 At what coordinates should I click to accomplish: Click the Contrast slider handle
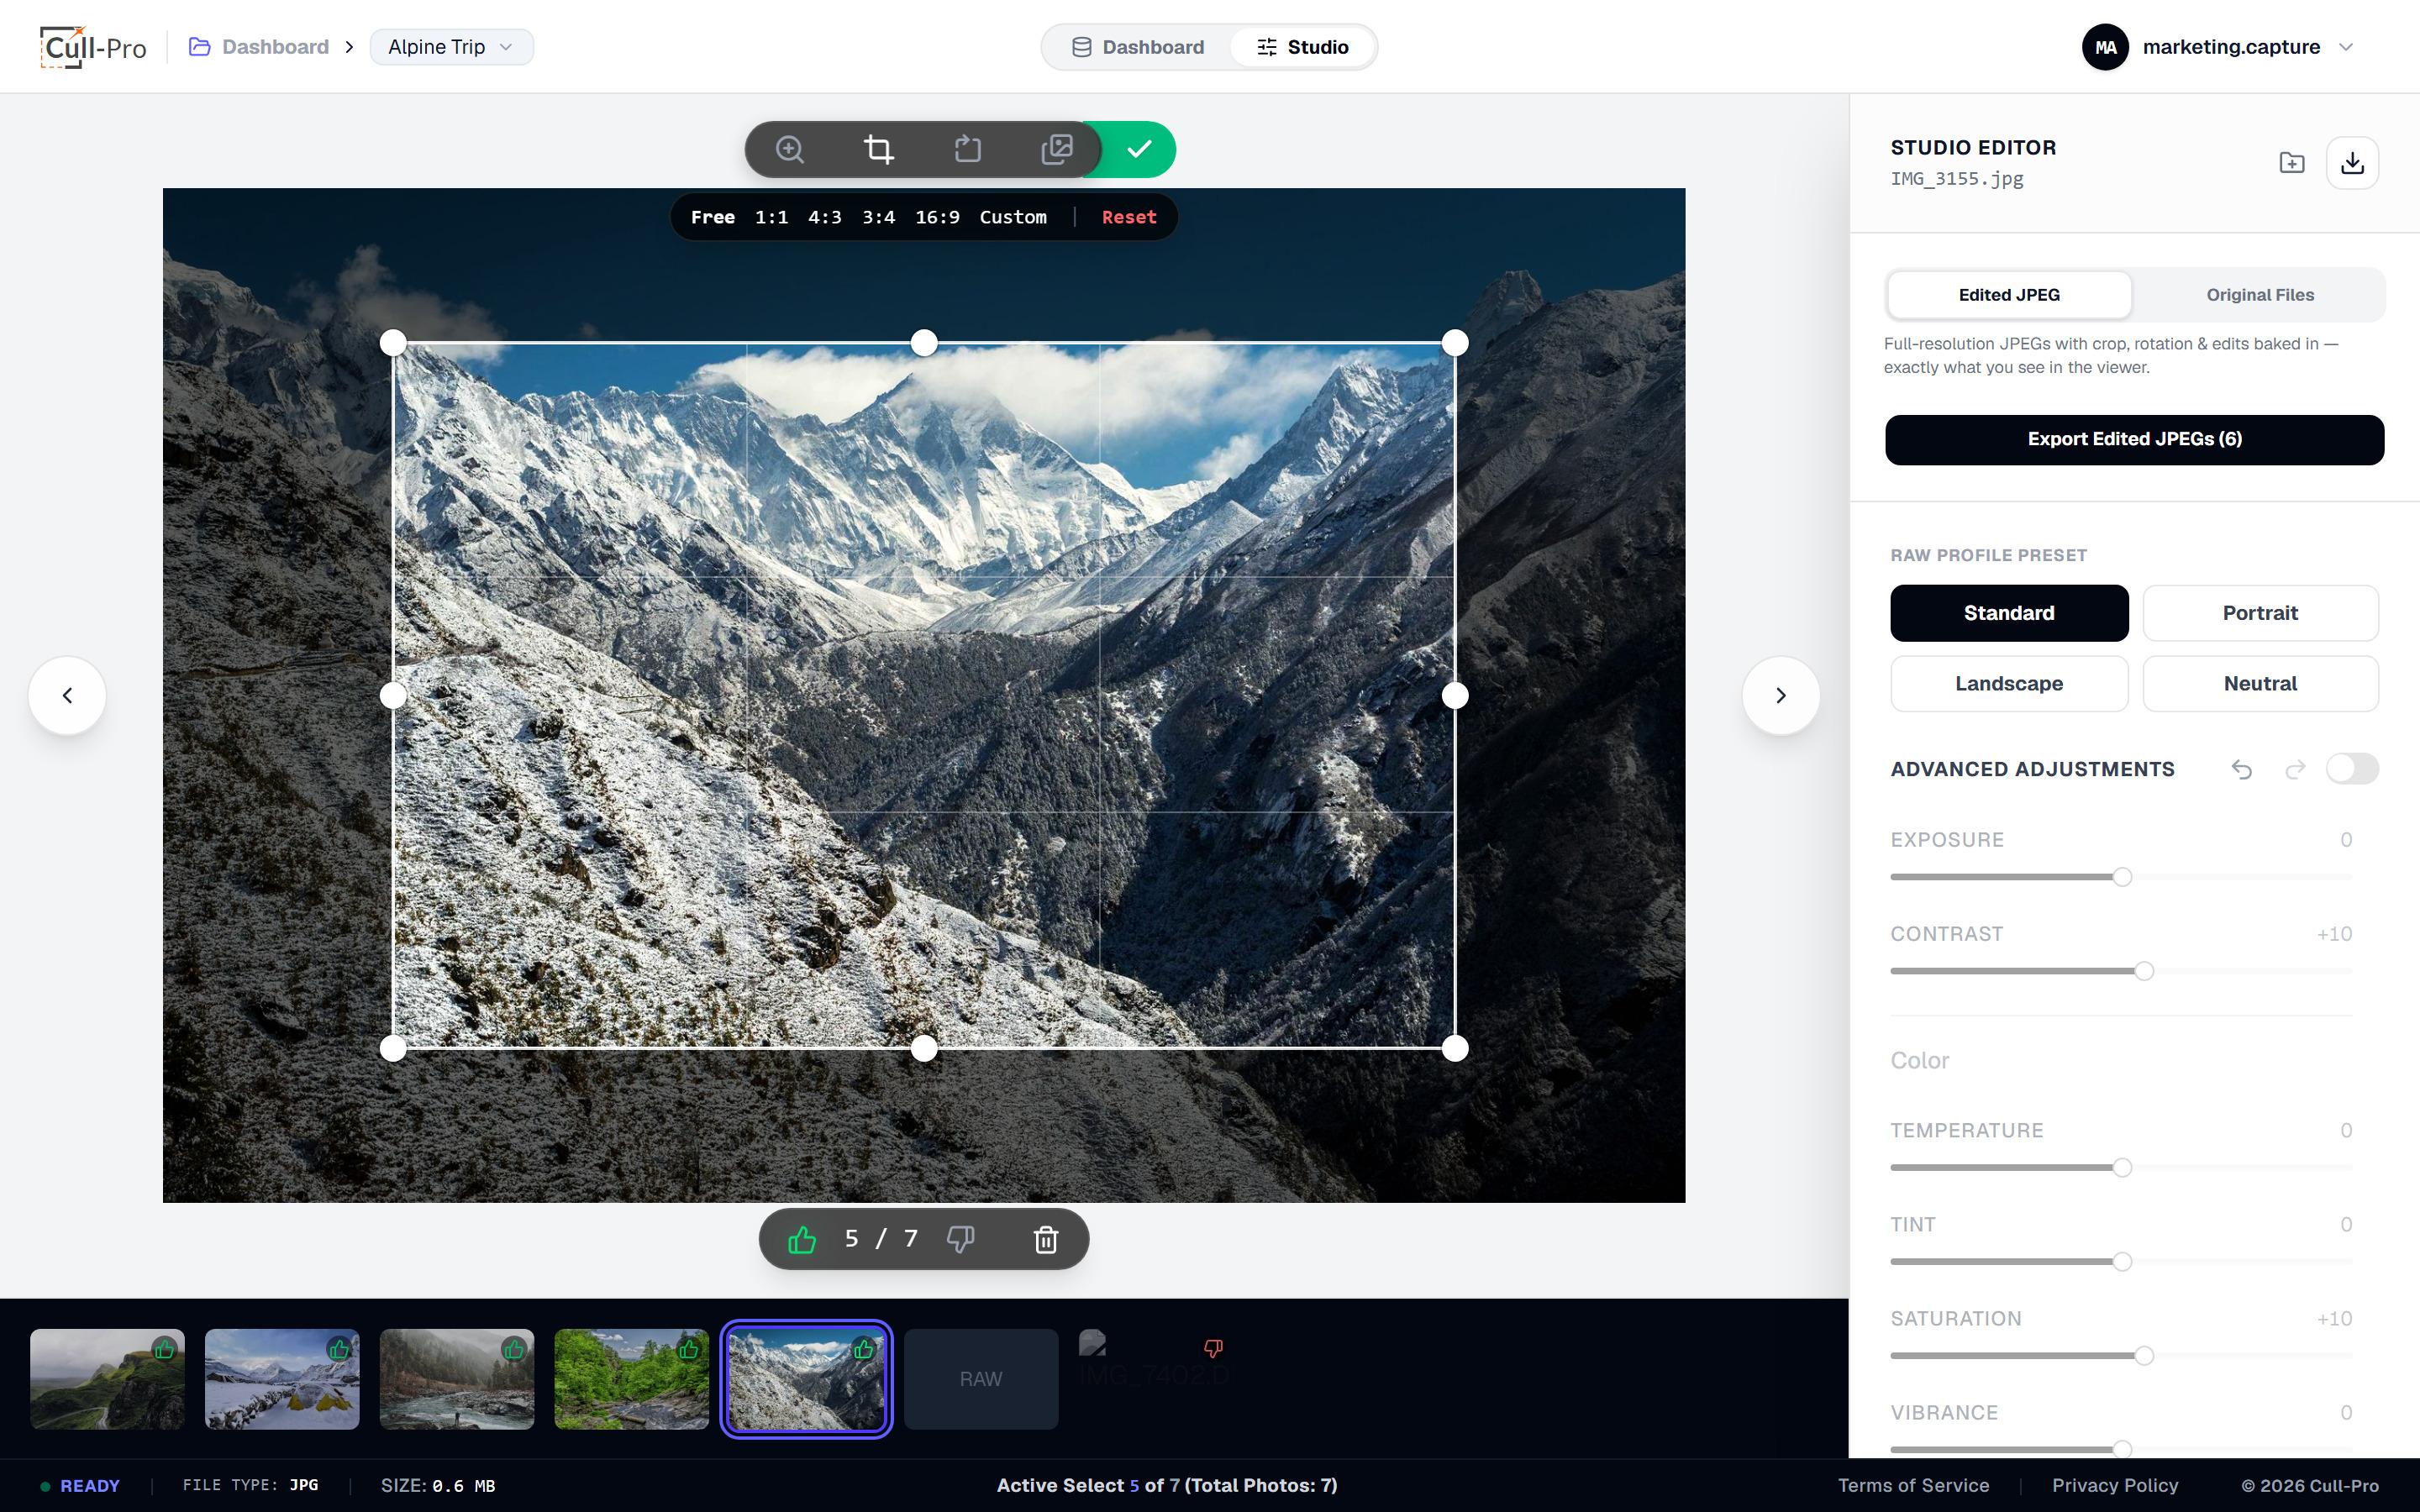point(2144,971)
